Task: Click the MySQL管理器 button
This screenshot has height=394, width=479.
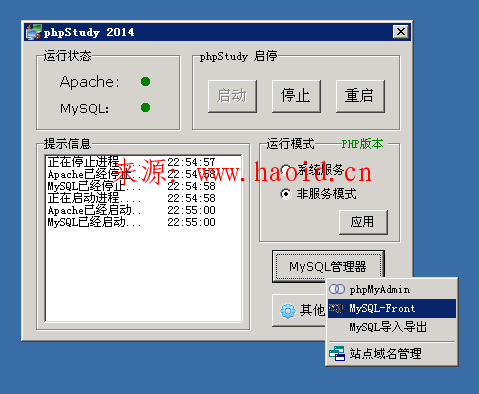Action: [x=328, y=266]
